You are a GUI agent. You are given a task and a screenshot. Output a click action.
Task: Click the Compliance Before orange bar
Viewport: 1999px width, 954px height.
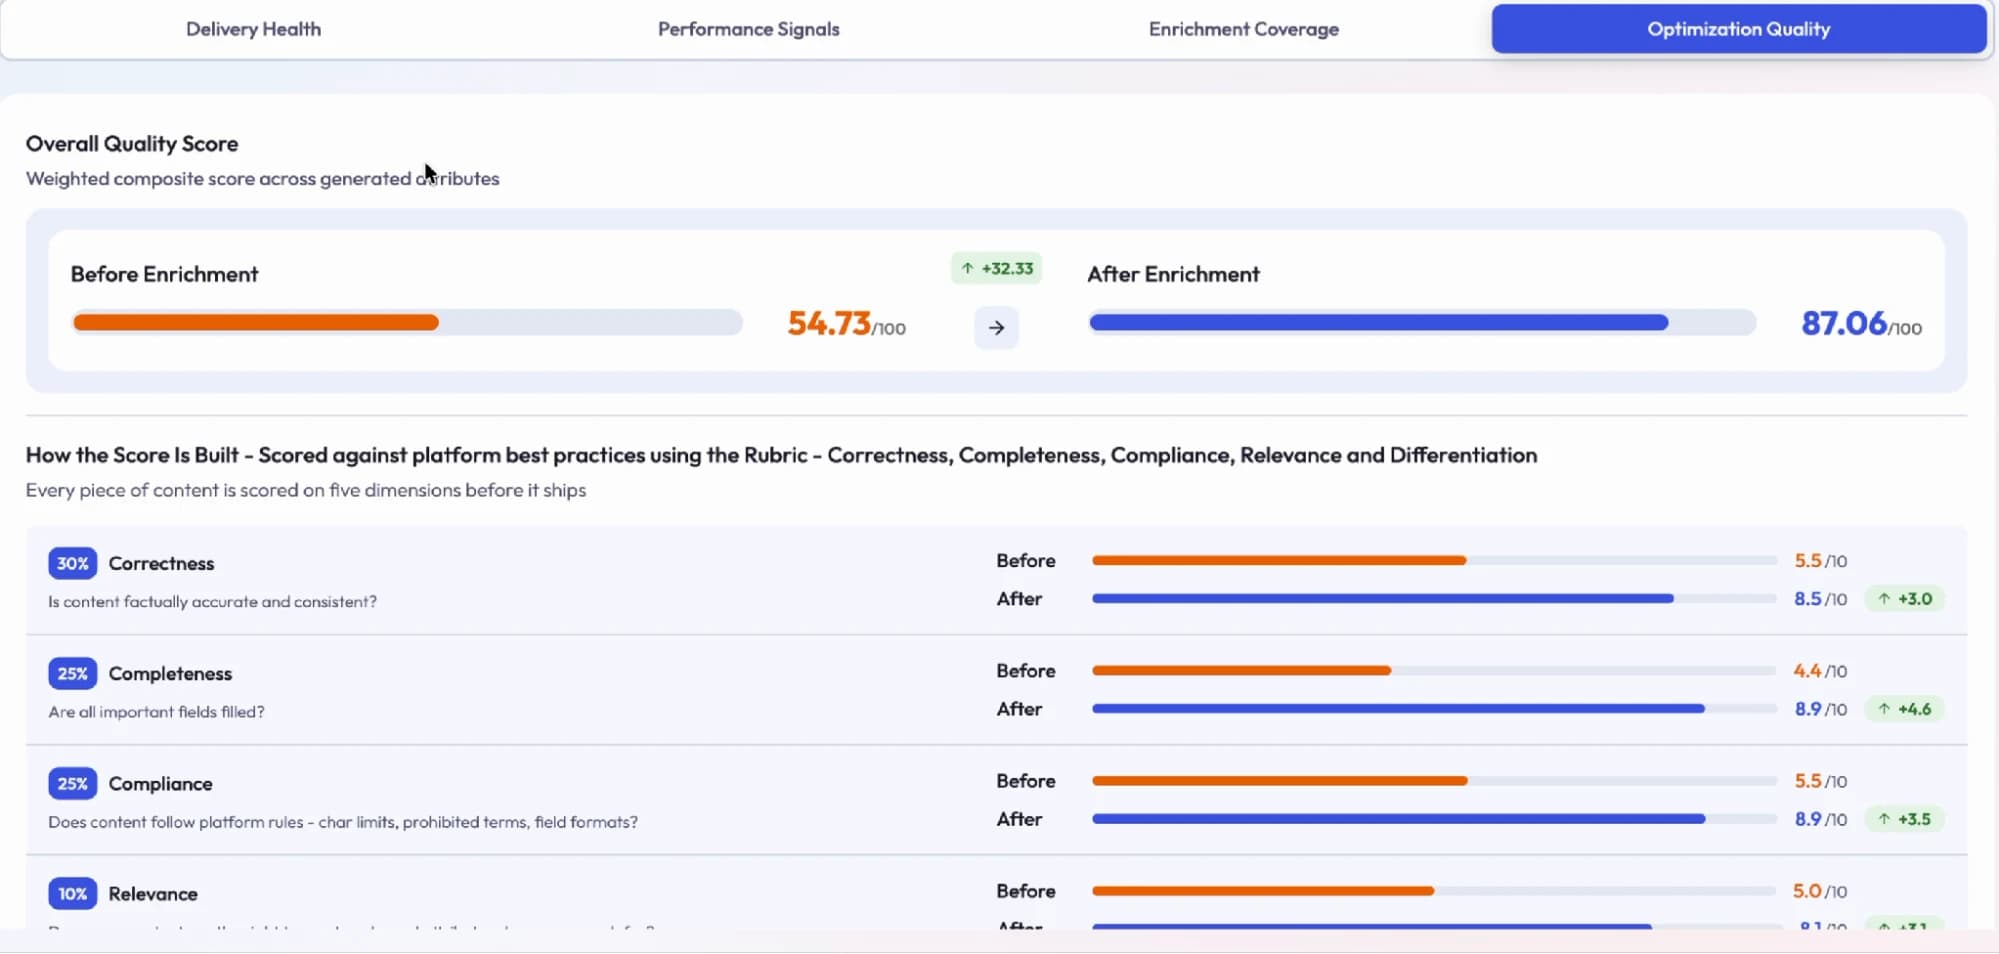tap(1280, 781)
